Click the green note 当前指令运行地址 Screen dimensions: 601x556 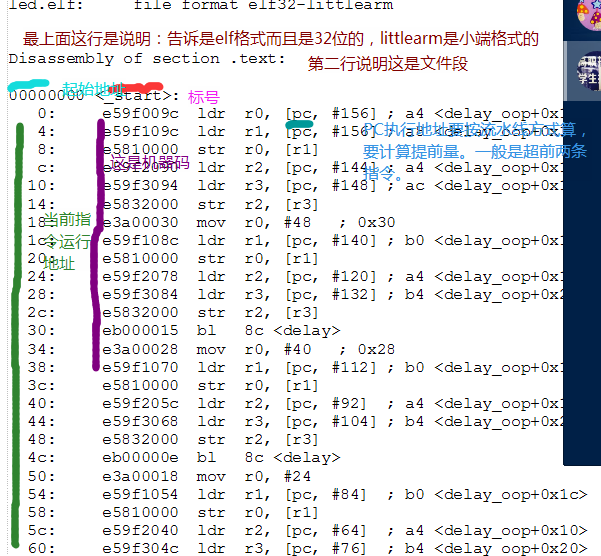pyautogui.click(x=67, y=241)
